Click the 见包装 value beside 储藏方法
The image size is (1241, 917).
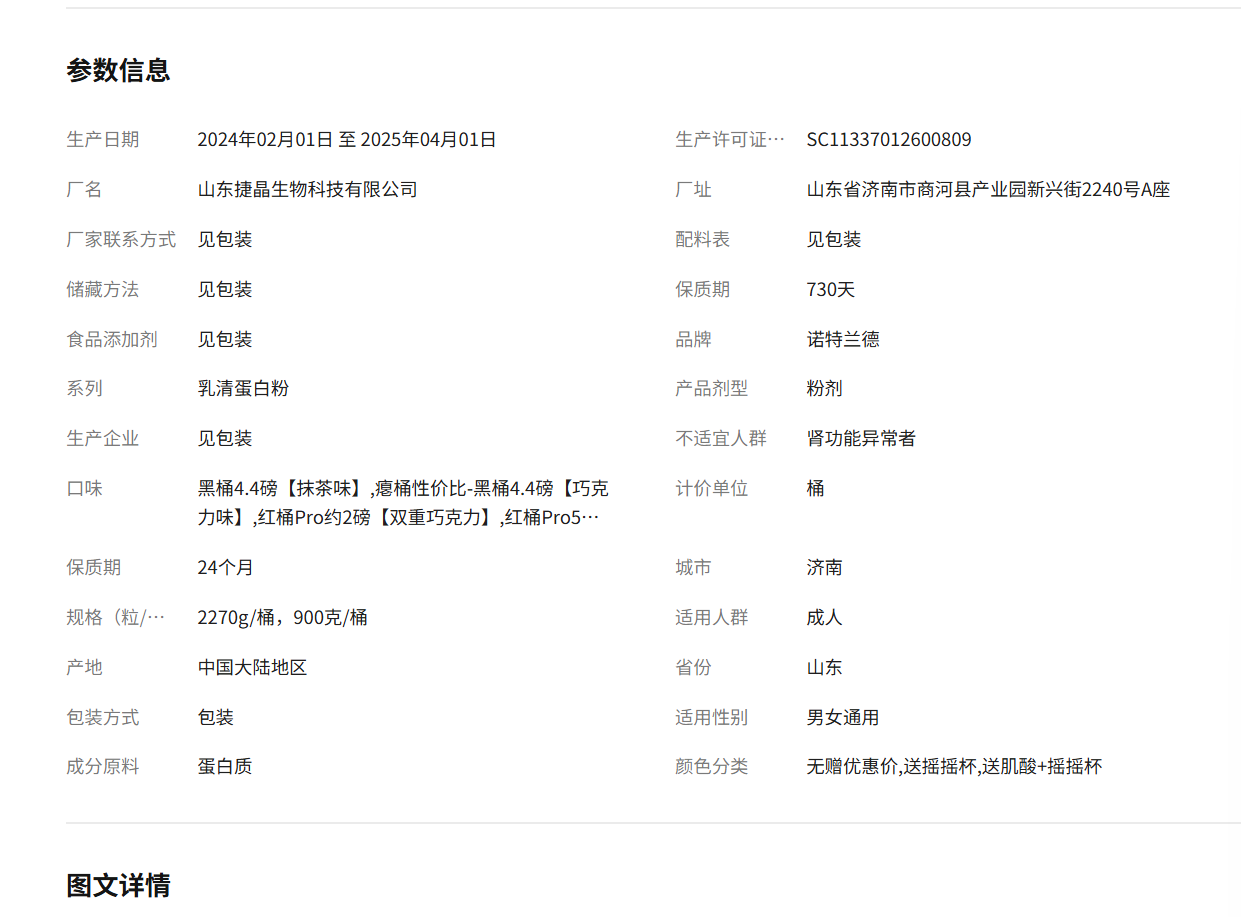click(225, 290)
